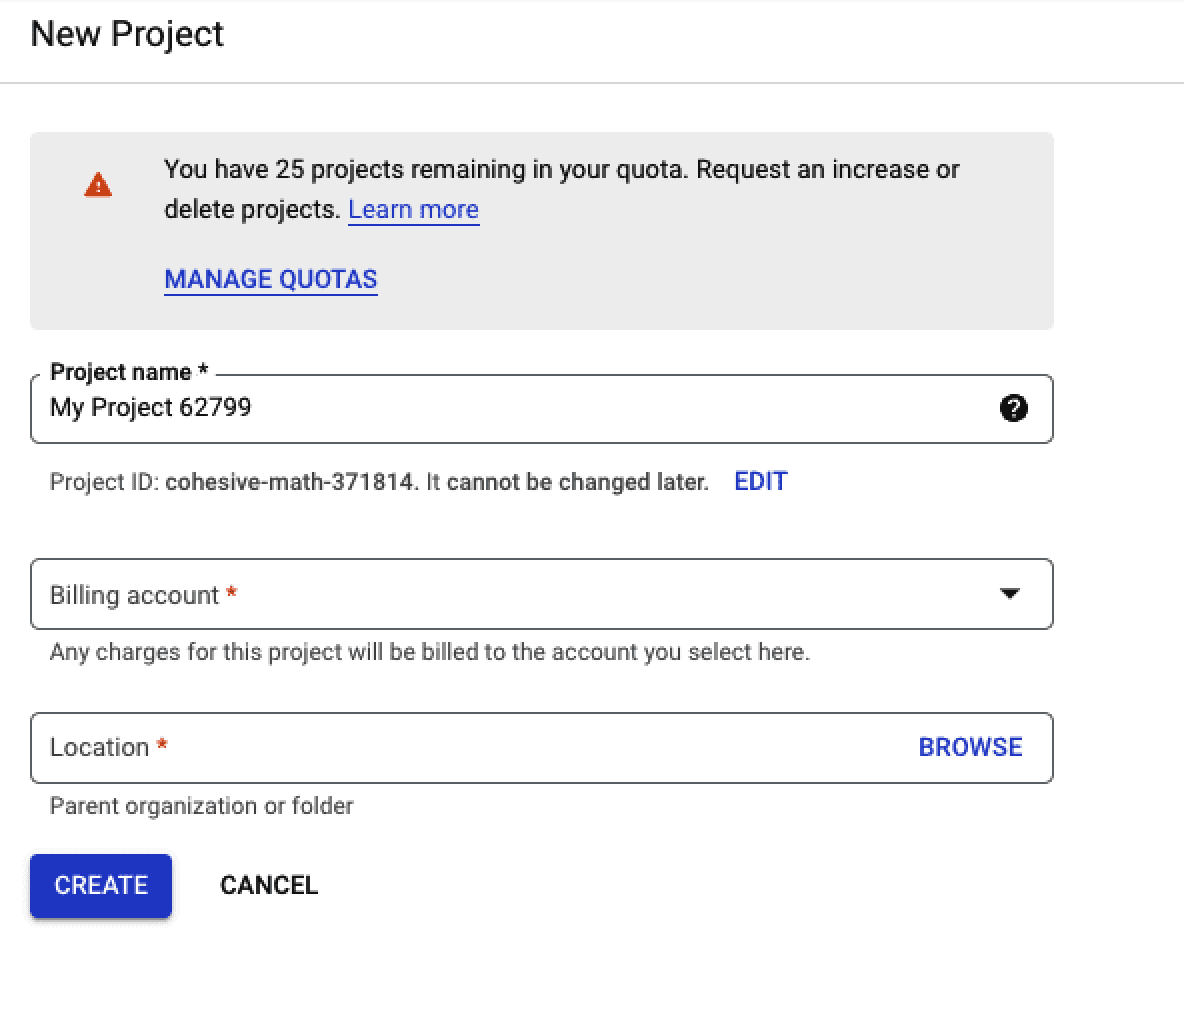This screenshot has height=1018, width=1184.
Task: Click the Project ID cohesive-math-371814 text
Action: 291,482
